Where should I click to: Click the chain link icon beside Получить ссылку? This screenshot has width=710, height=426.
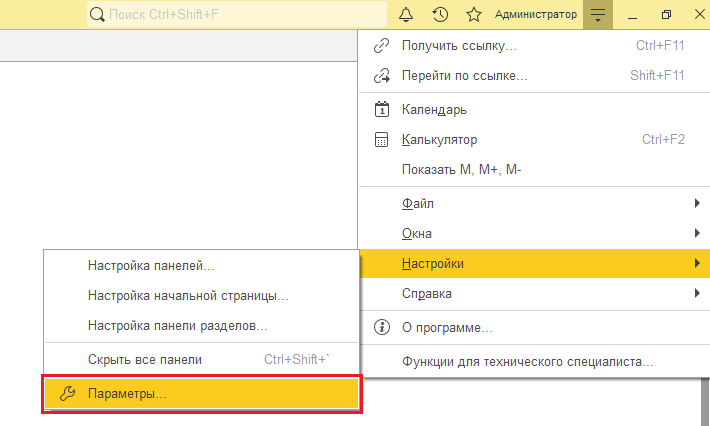pyautogui.click(x=381, y=46)
